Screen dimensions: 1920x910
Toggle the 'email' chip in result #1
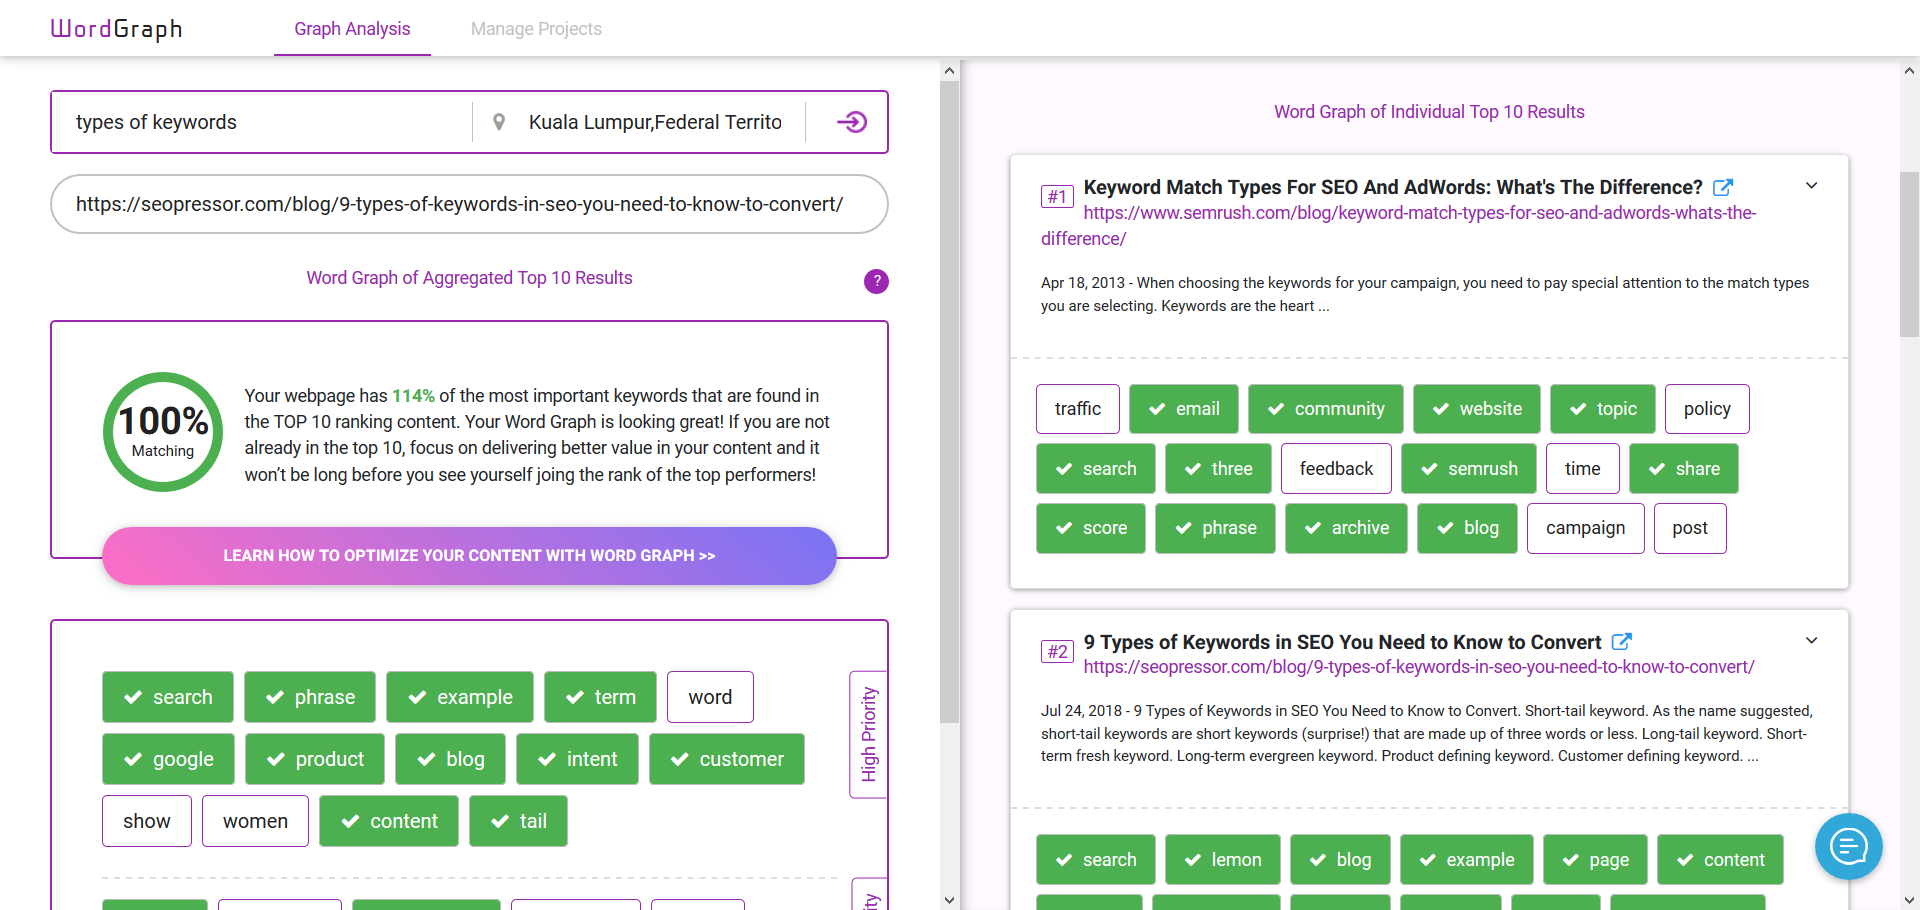coord(1184,409)
